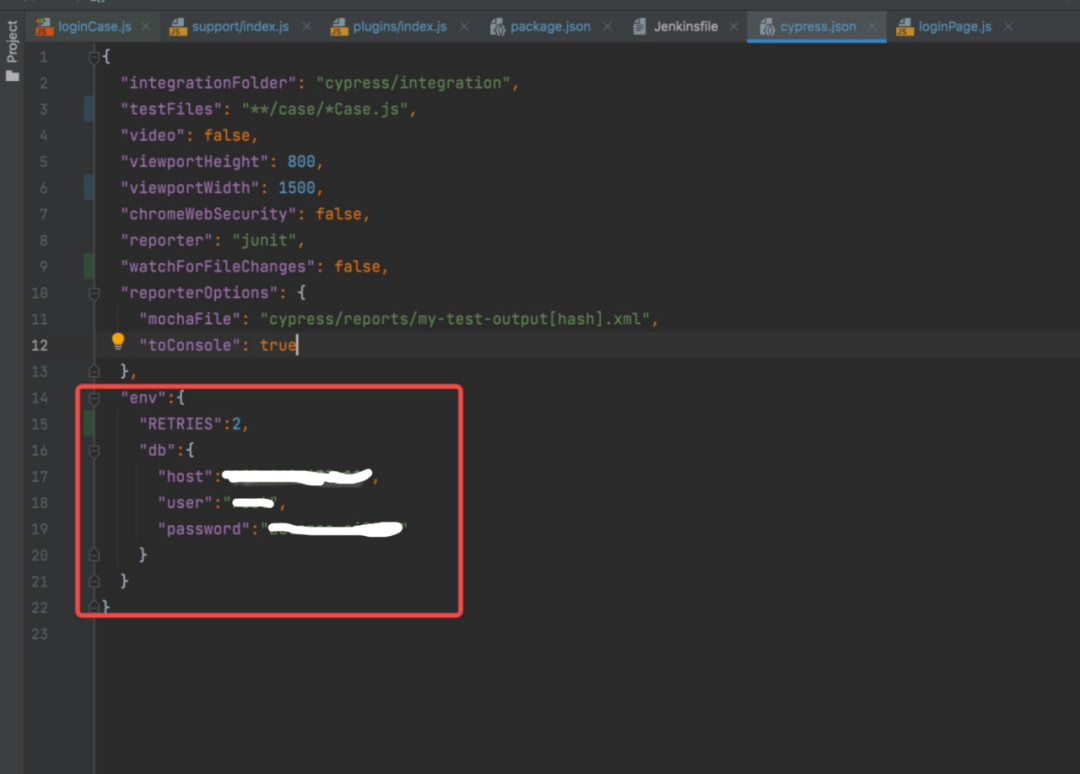Collapse the reporterOptions block fold arrow
1080x774 pixels.
coord(94,293)
